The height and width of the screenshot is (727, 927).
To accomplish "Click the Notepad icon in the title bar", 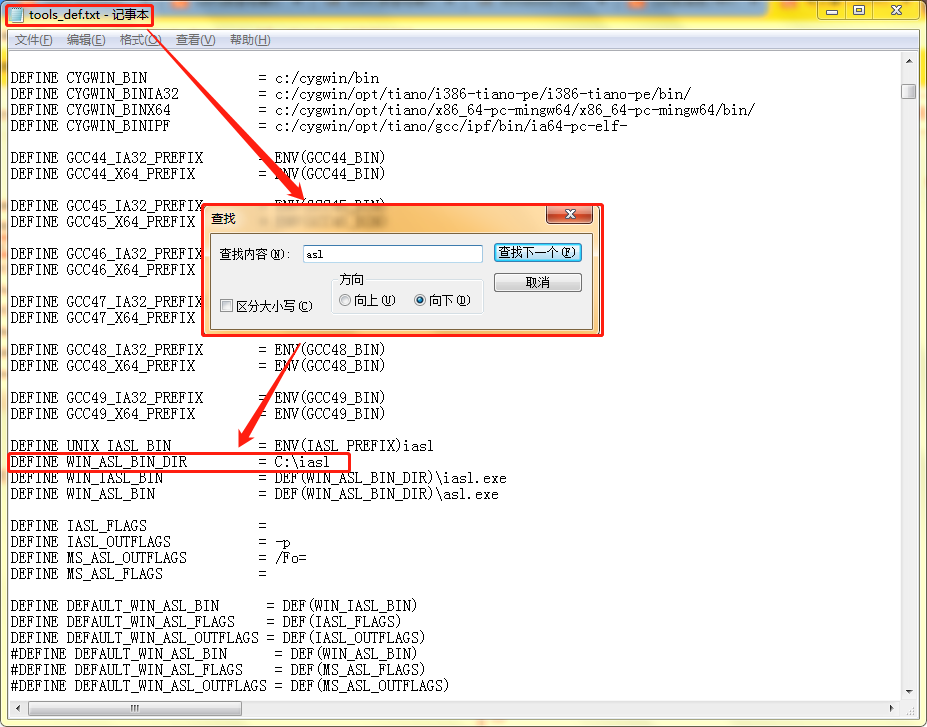I will click(x=14, y=14).
